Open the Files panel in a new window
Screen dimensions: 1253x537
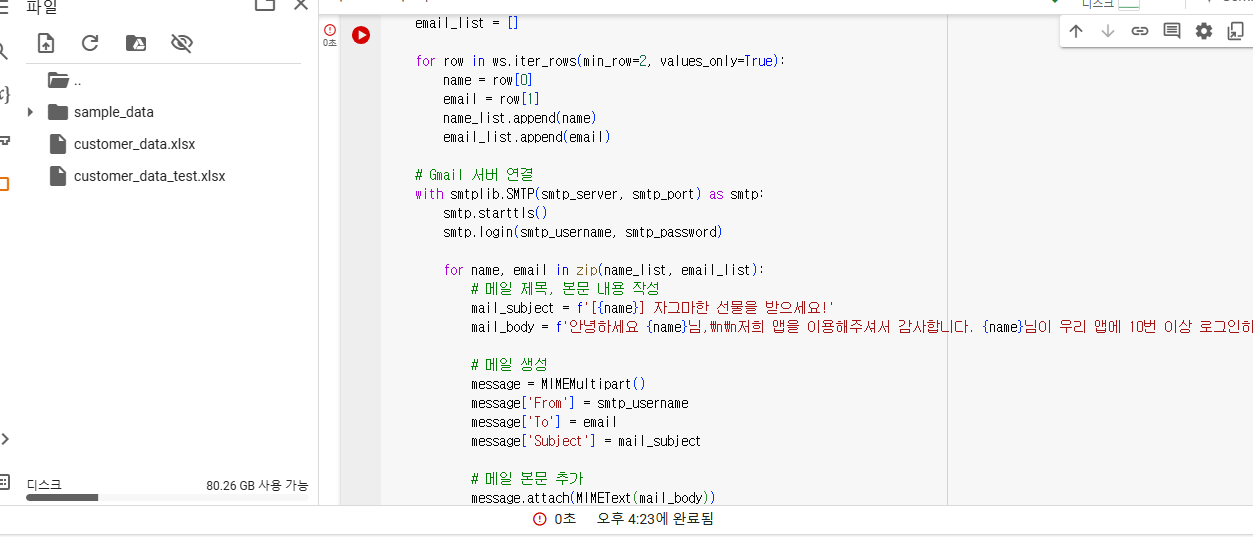click(265, 5)
